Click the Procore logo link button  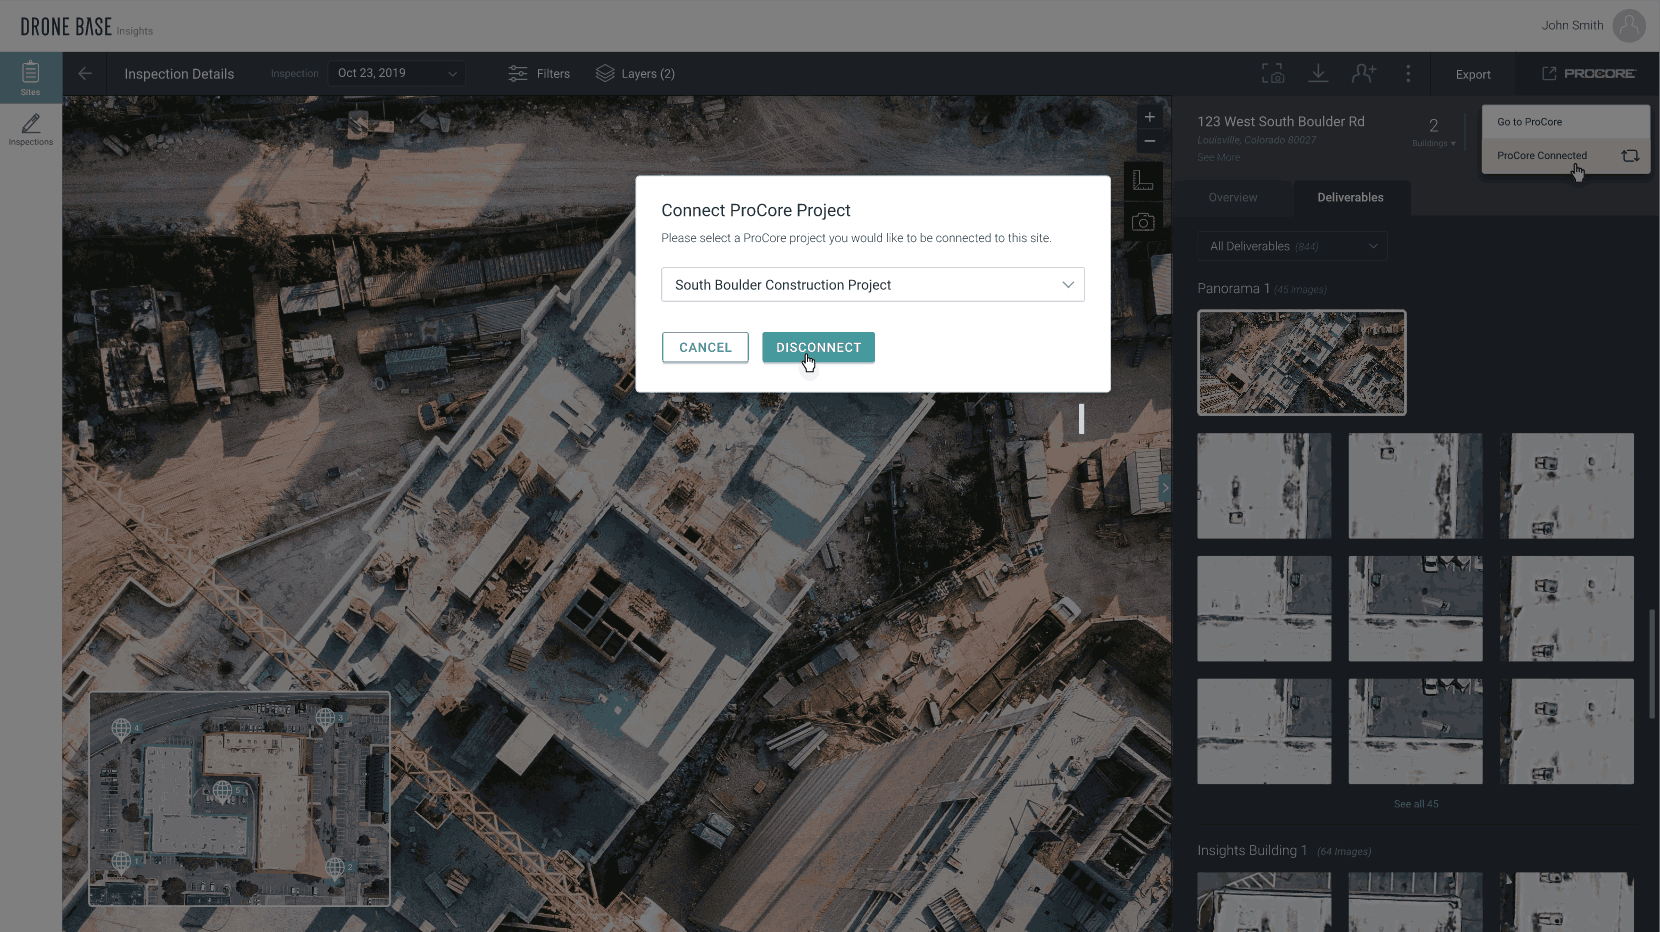(x=1588, y=74)
